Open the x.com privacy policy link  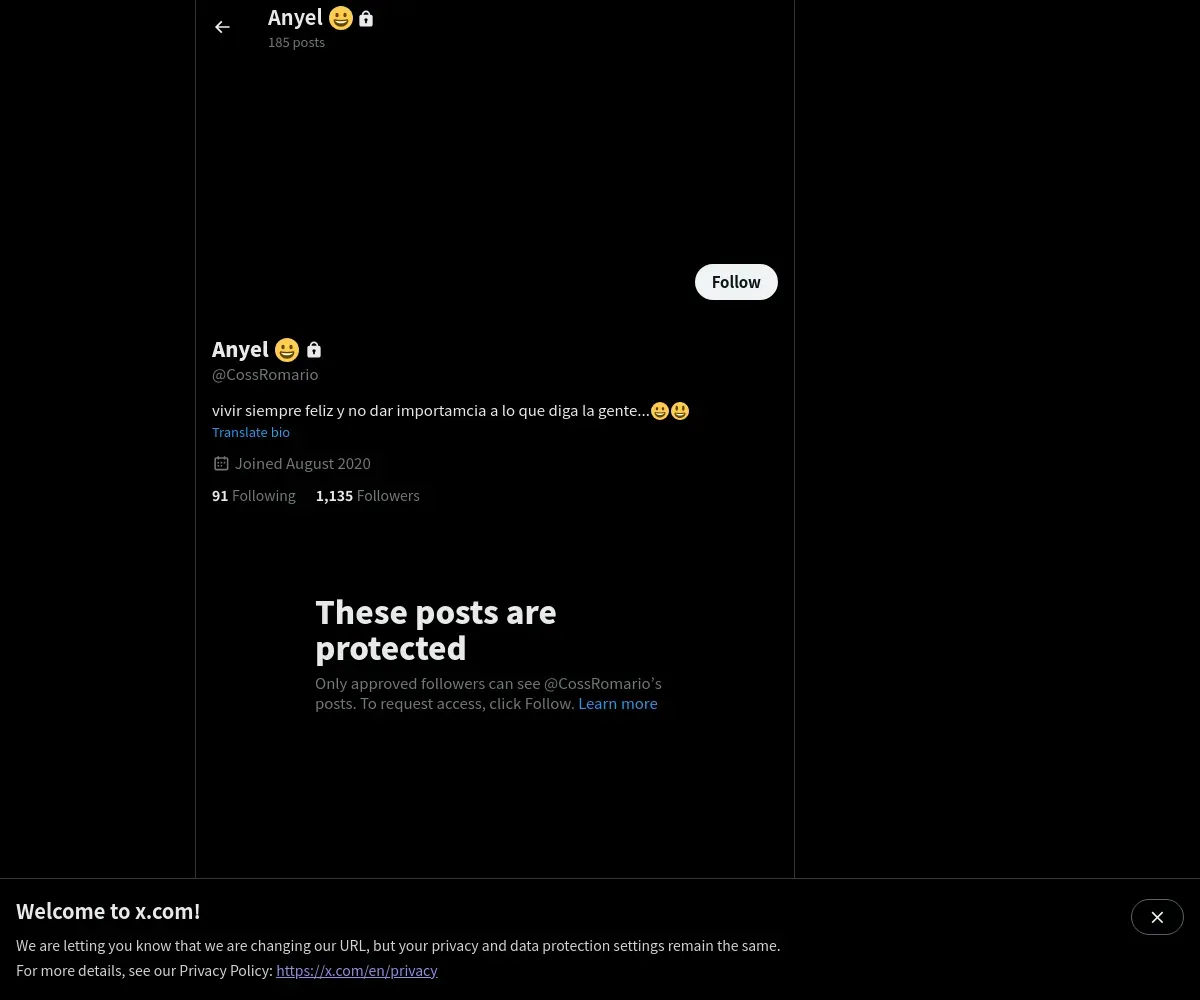[357, 971]
